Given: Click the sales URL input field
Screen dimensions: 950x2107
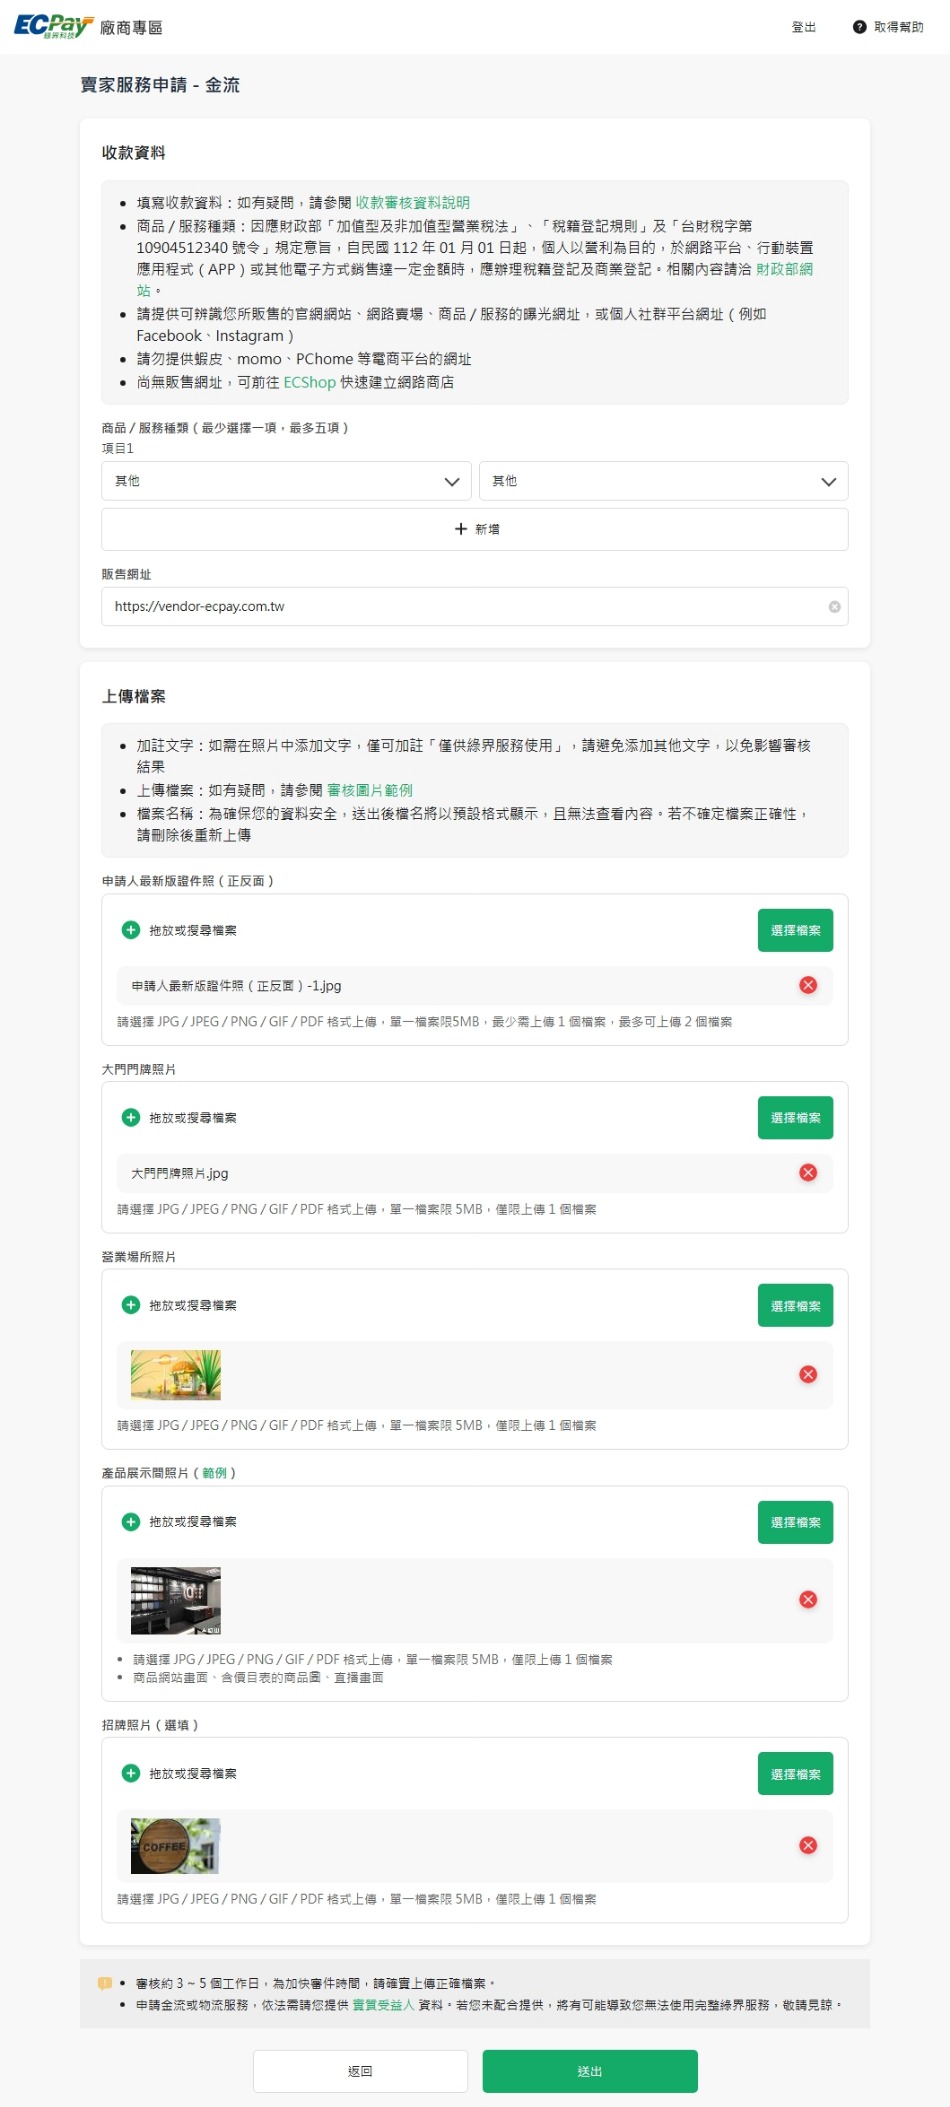Looking at the screenshot, I should (460, 607).
